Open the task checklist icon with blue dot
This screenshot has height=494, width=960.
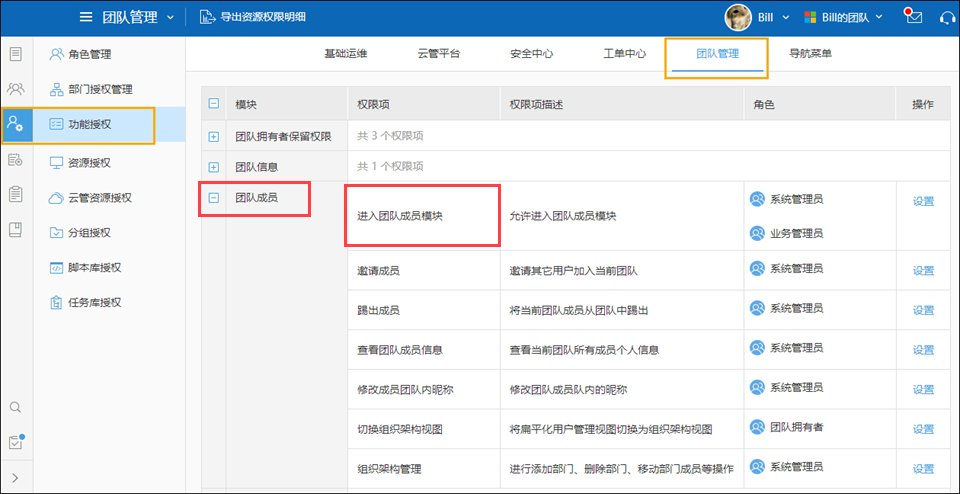pyautogui.click(x=15, y=442)
